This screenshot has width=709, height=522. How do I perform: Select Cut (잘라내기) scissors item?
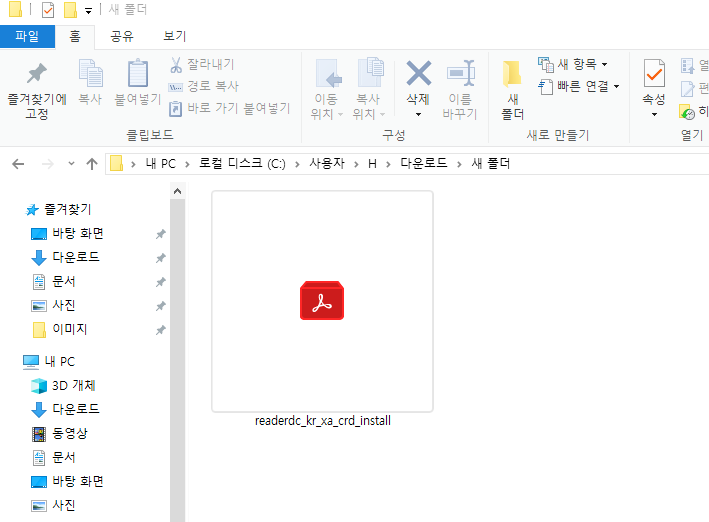(202, 65)
